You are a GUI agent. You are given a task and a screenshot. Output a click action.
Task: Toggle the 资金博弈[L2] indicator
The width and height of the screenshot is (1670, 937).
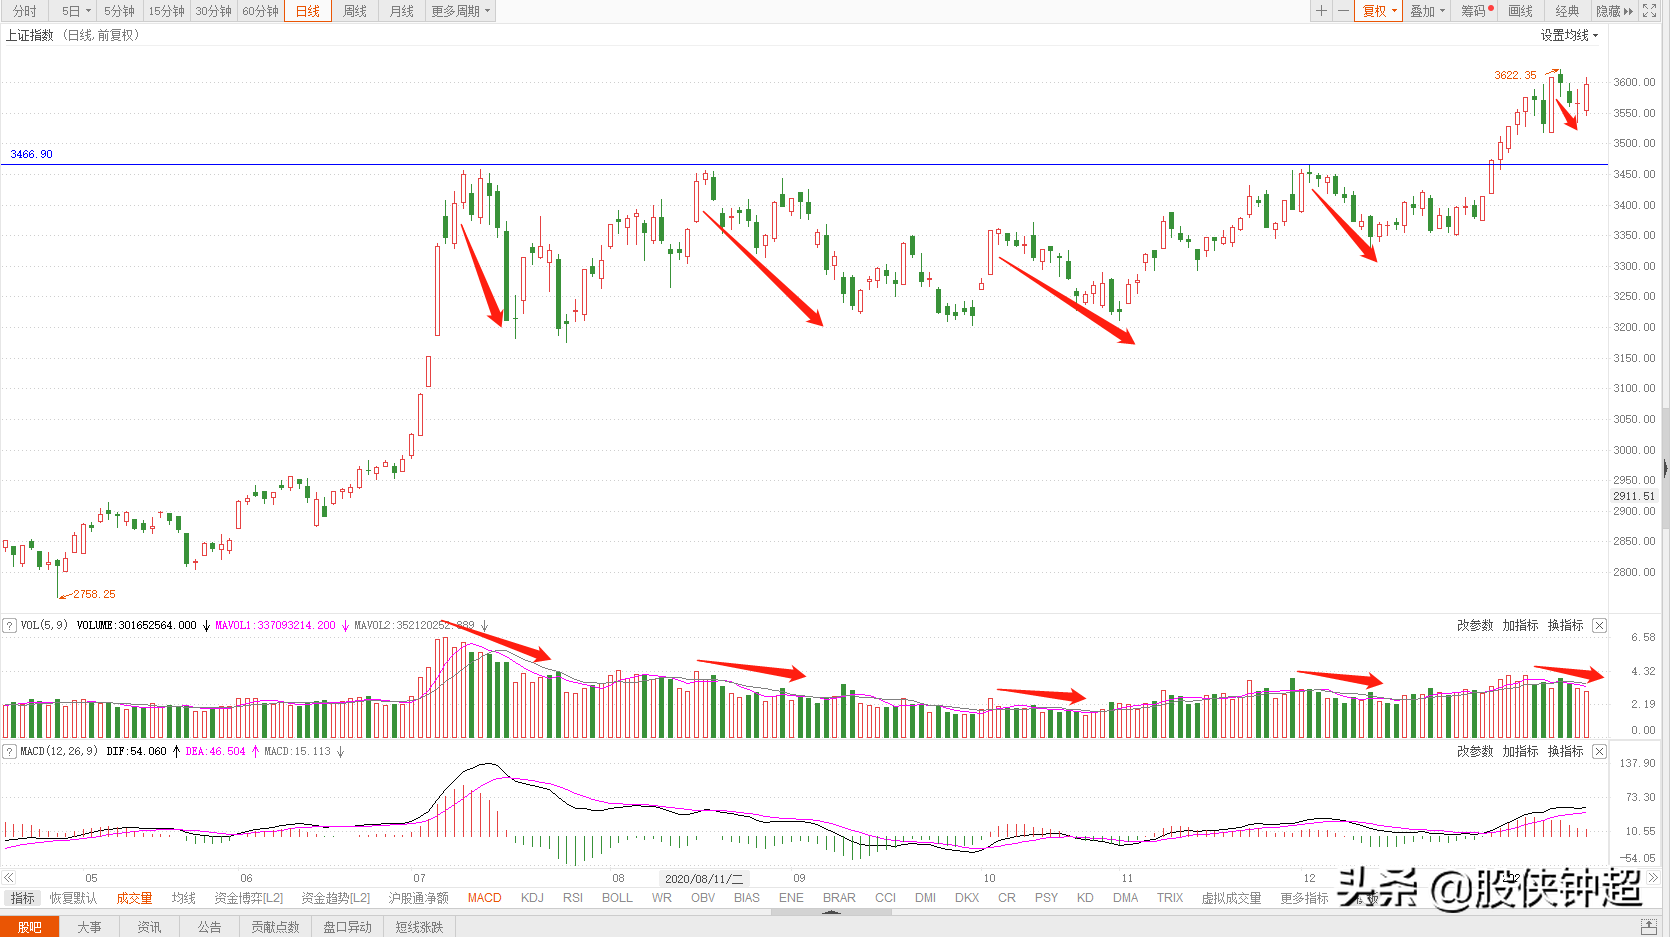pyautogui.click(x=249, y=898)
